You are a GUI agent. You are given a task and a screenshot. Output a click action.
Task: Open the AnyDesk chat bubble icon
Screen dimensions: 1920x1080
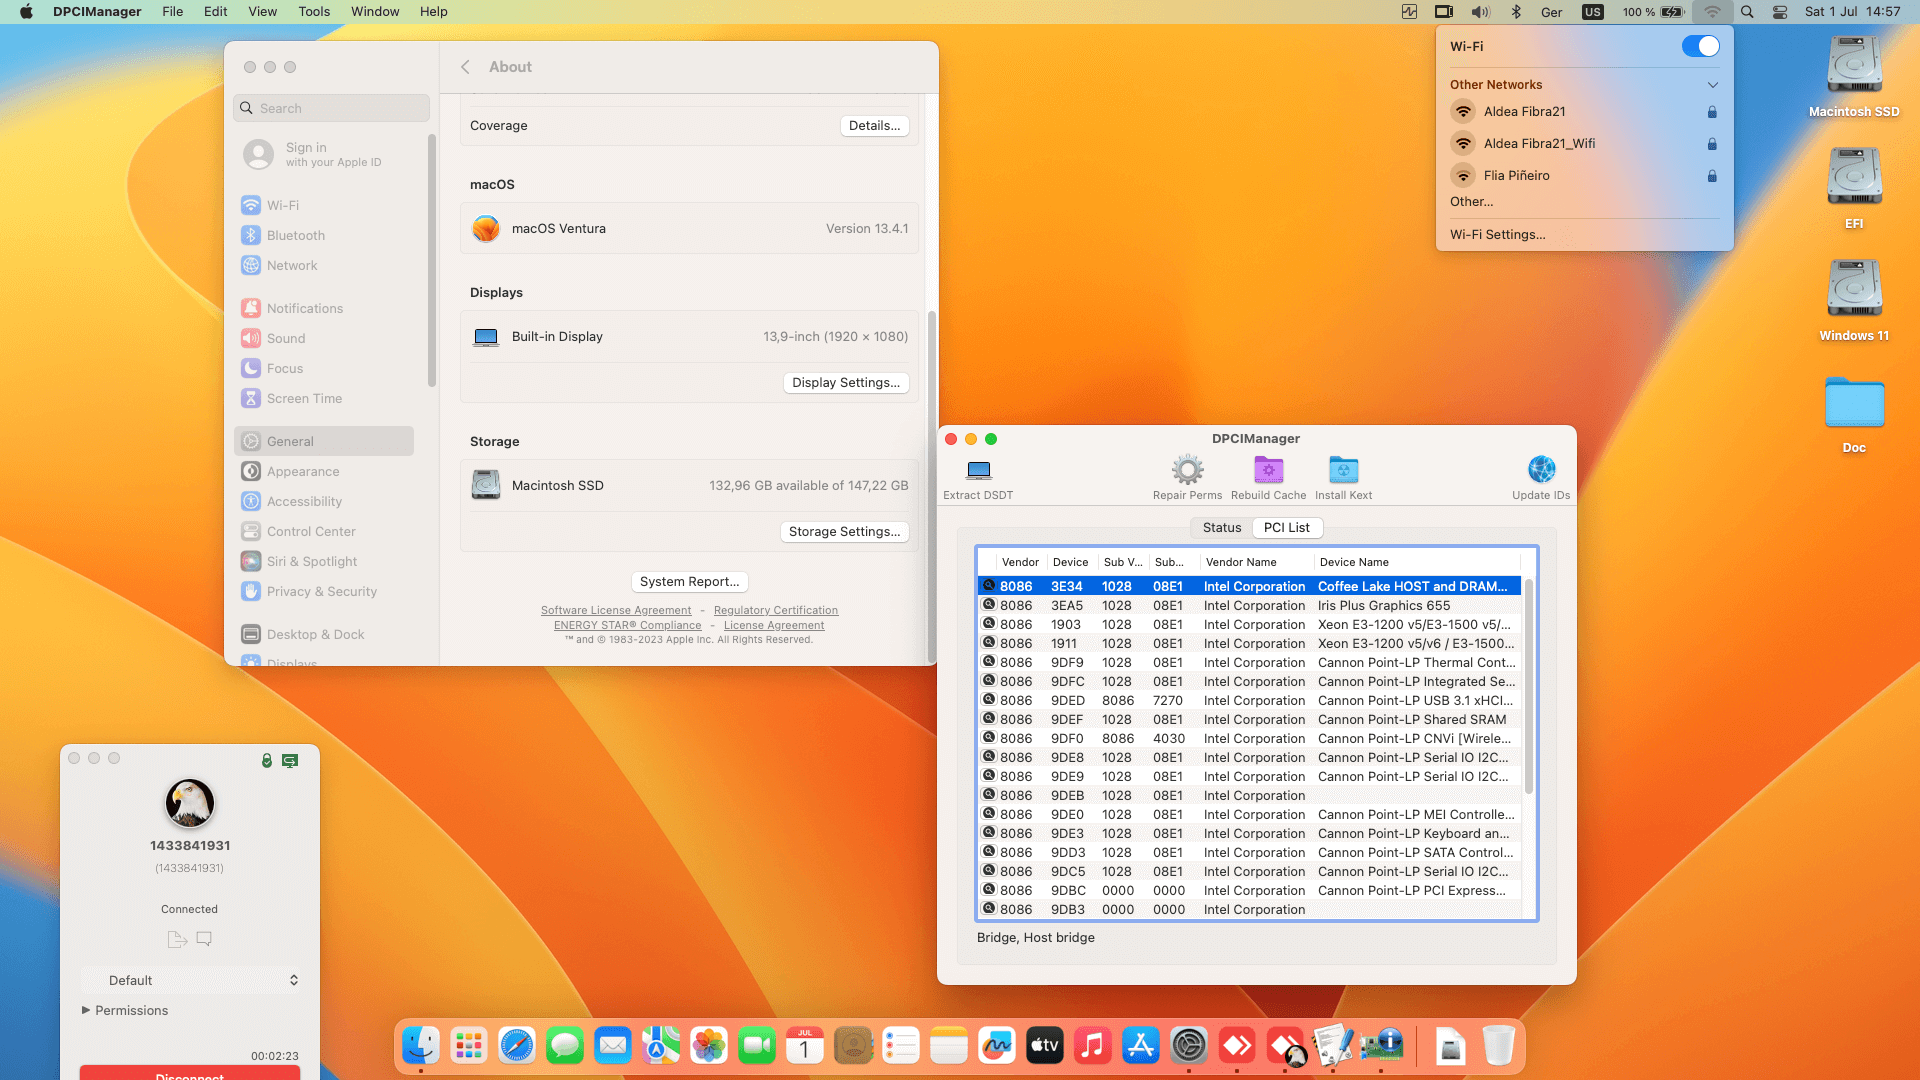click(x=204, y=939)
